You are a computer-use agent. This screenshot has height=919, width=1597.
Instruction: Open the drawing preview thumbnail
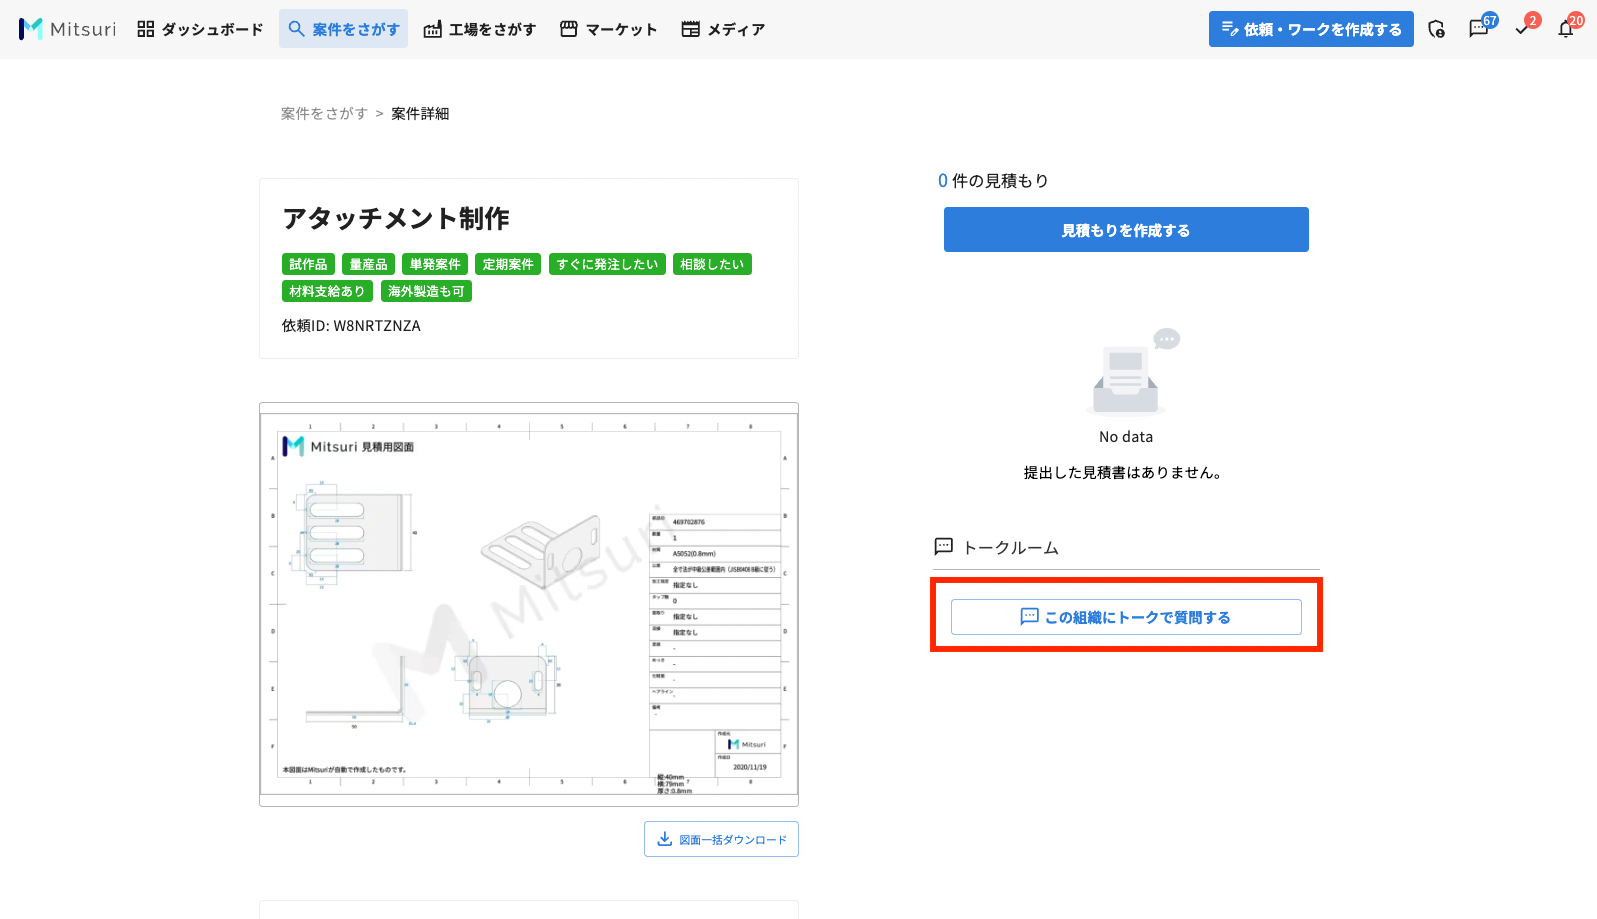(x=529, y=604)
